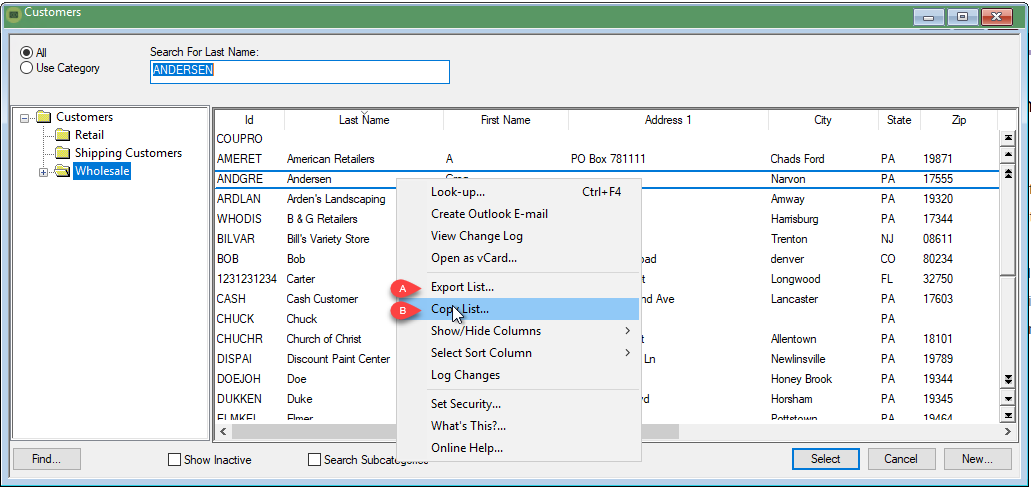
Task: Click the Customers root folder icon
Action: (44, 117)
